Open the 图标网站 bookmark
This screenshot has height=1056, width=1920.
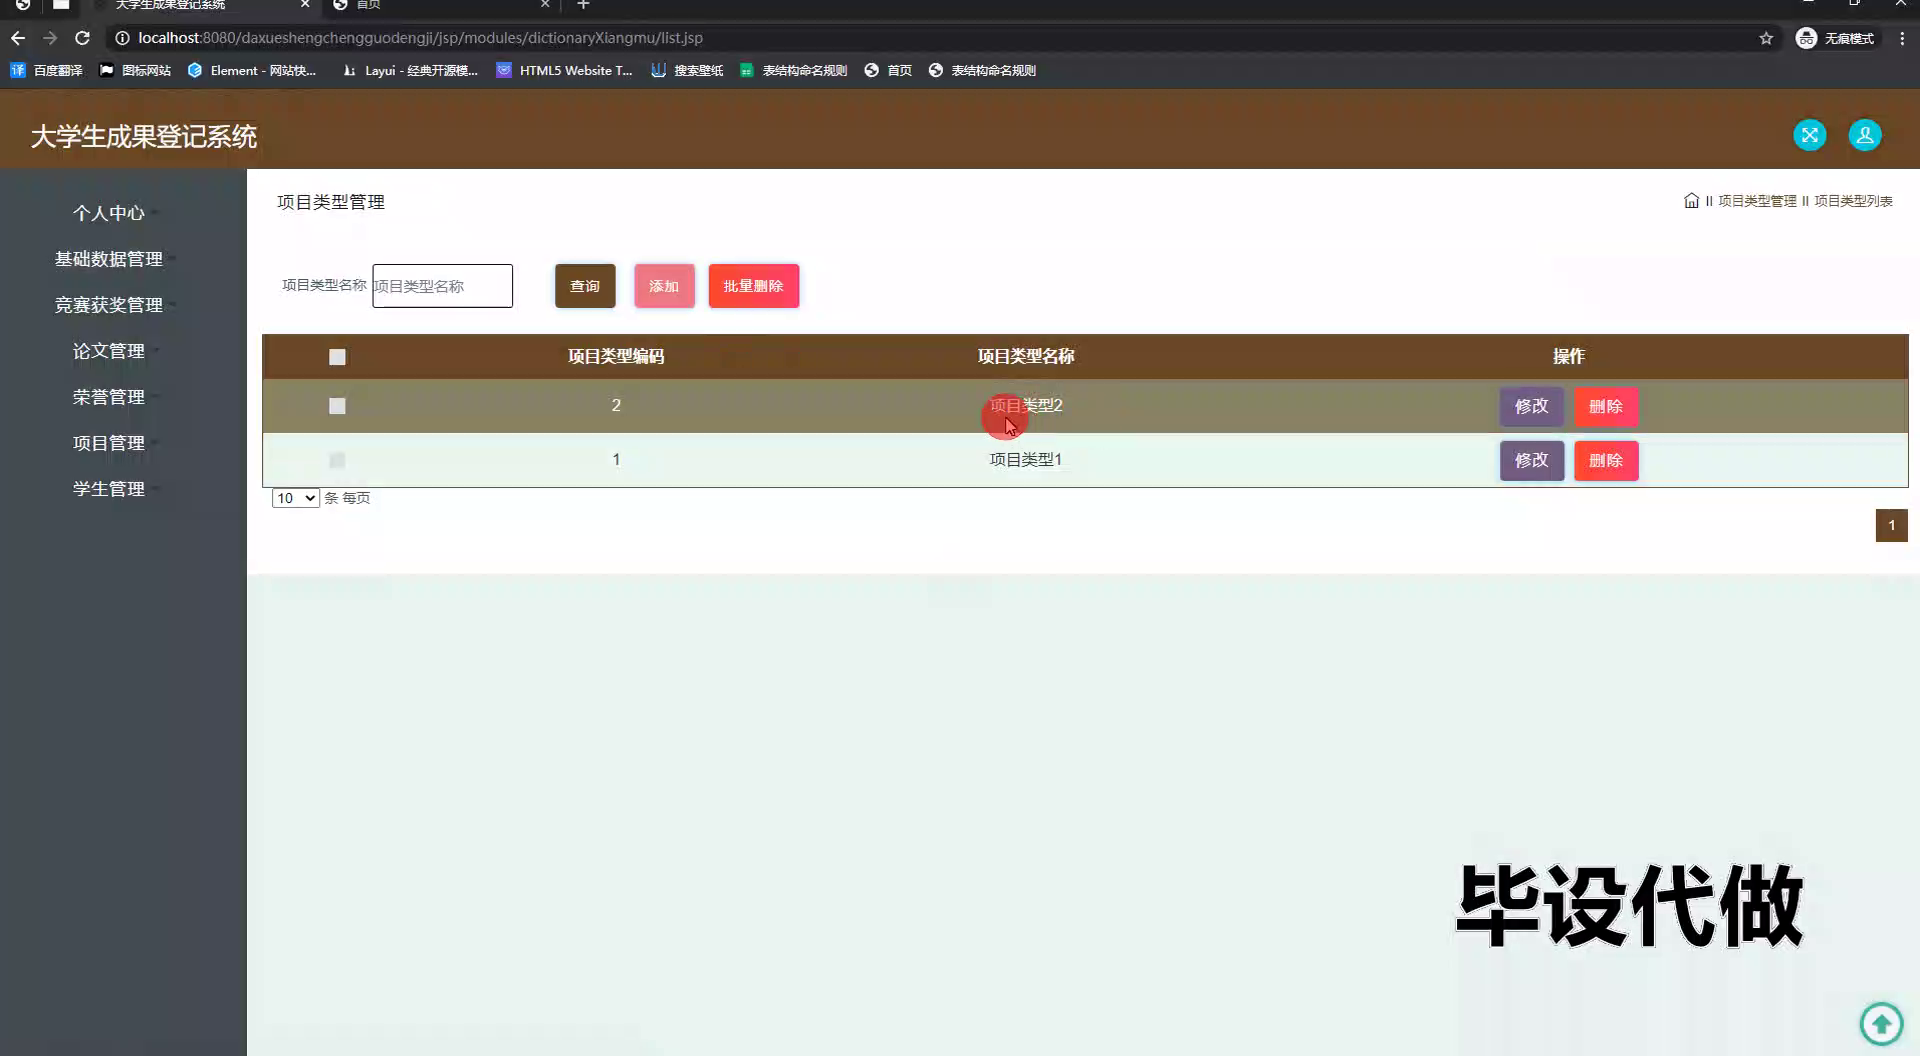[135, 70]
